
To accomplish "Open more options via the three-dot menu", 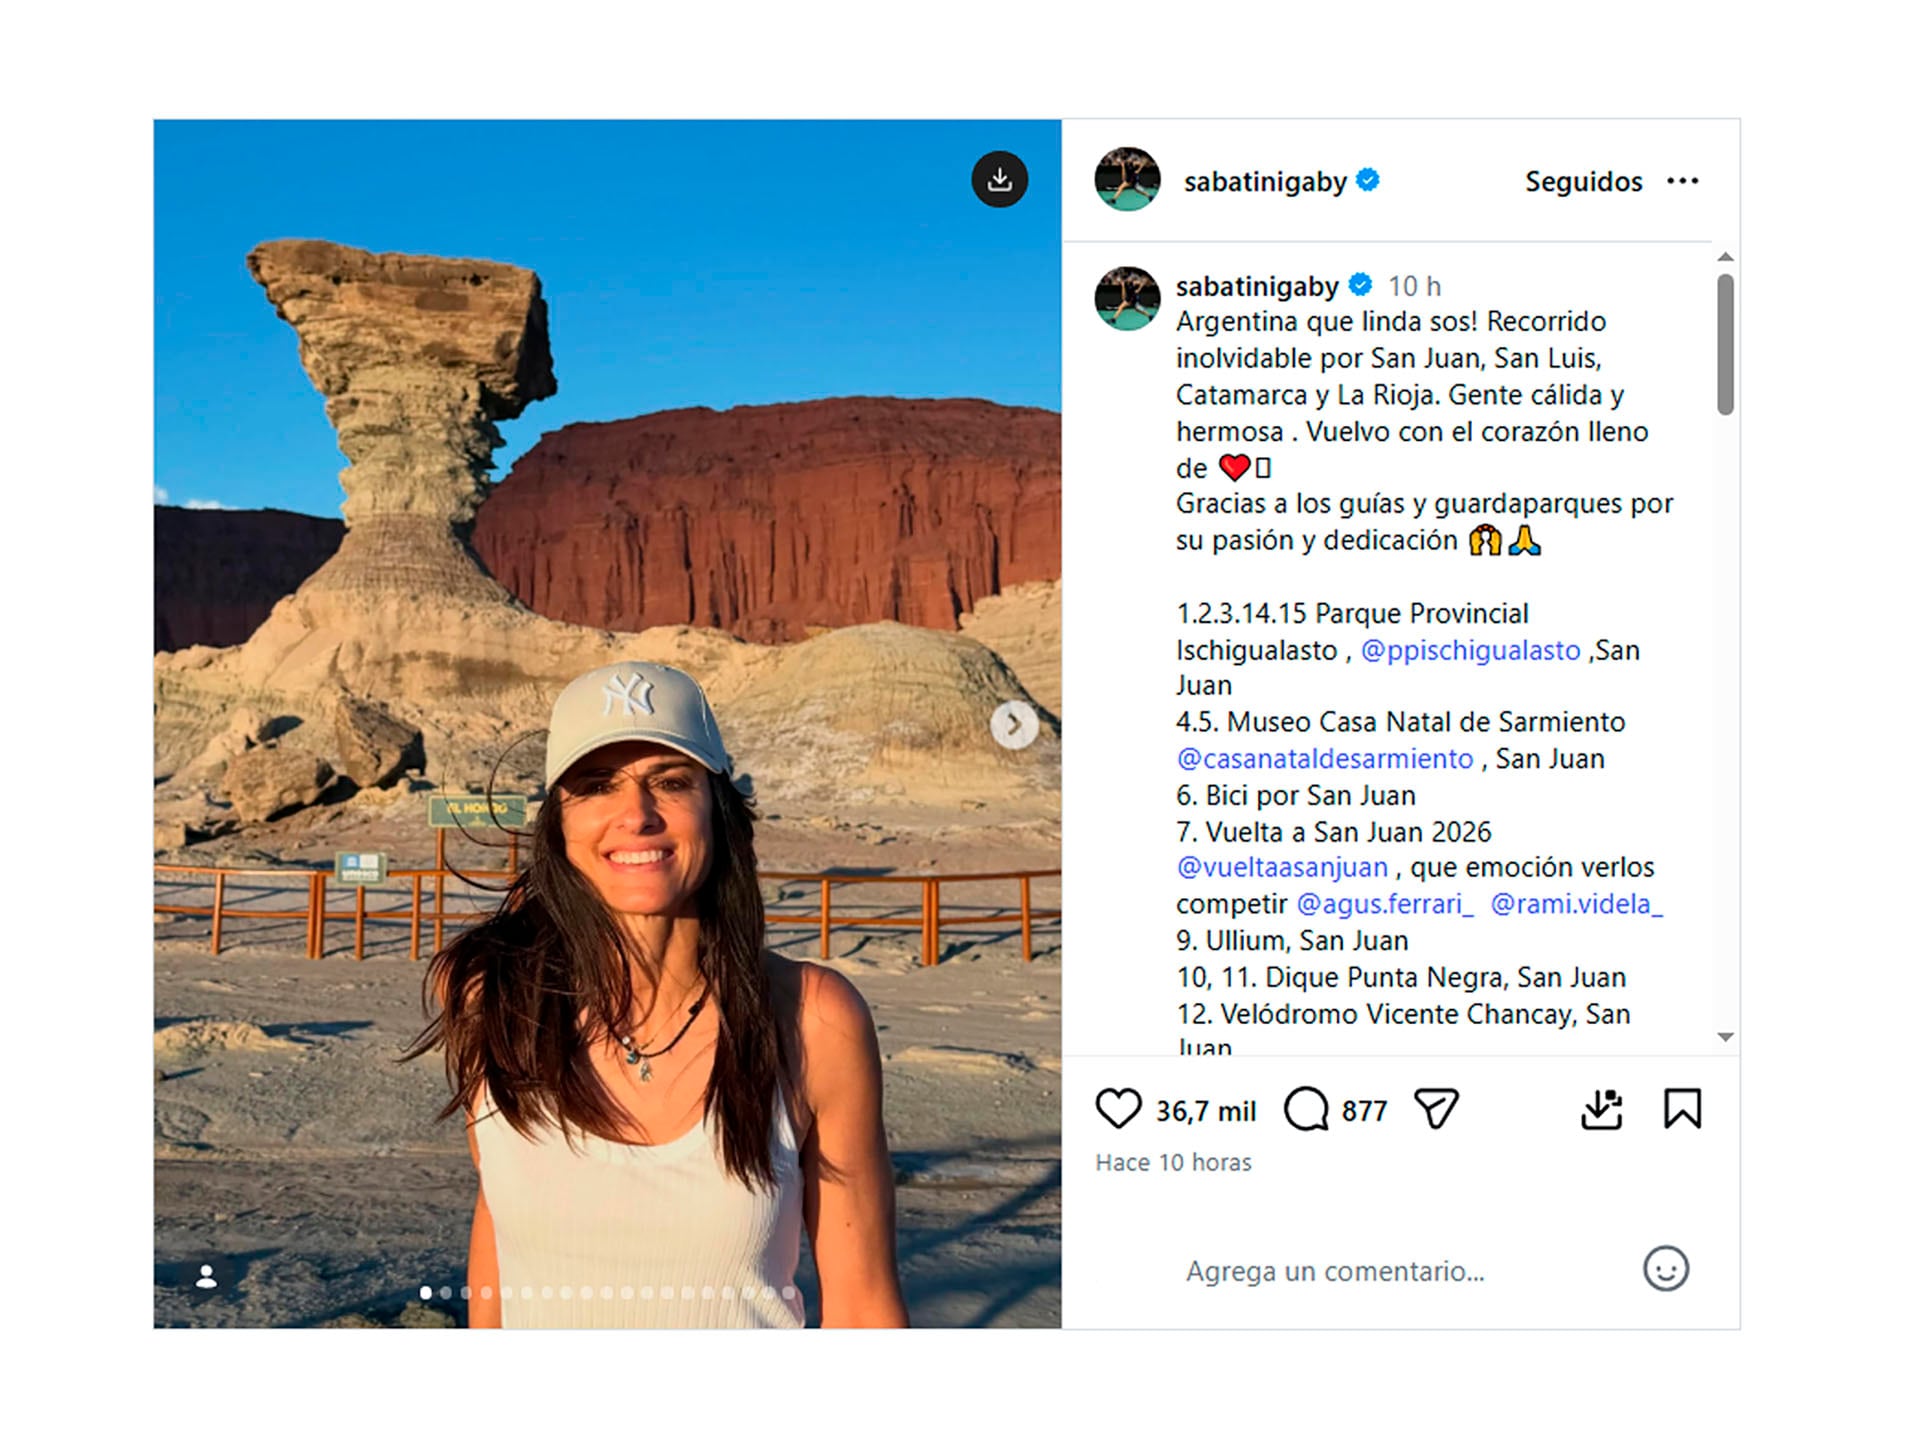I will [x=1684, y=181].
